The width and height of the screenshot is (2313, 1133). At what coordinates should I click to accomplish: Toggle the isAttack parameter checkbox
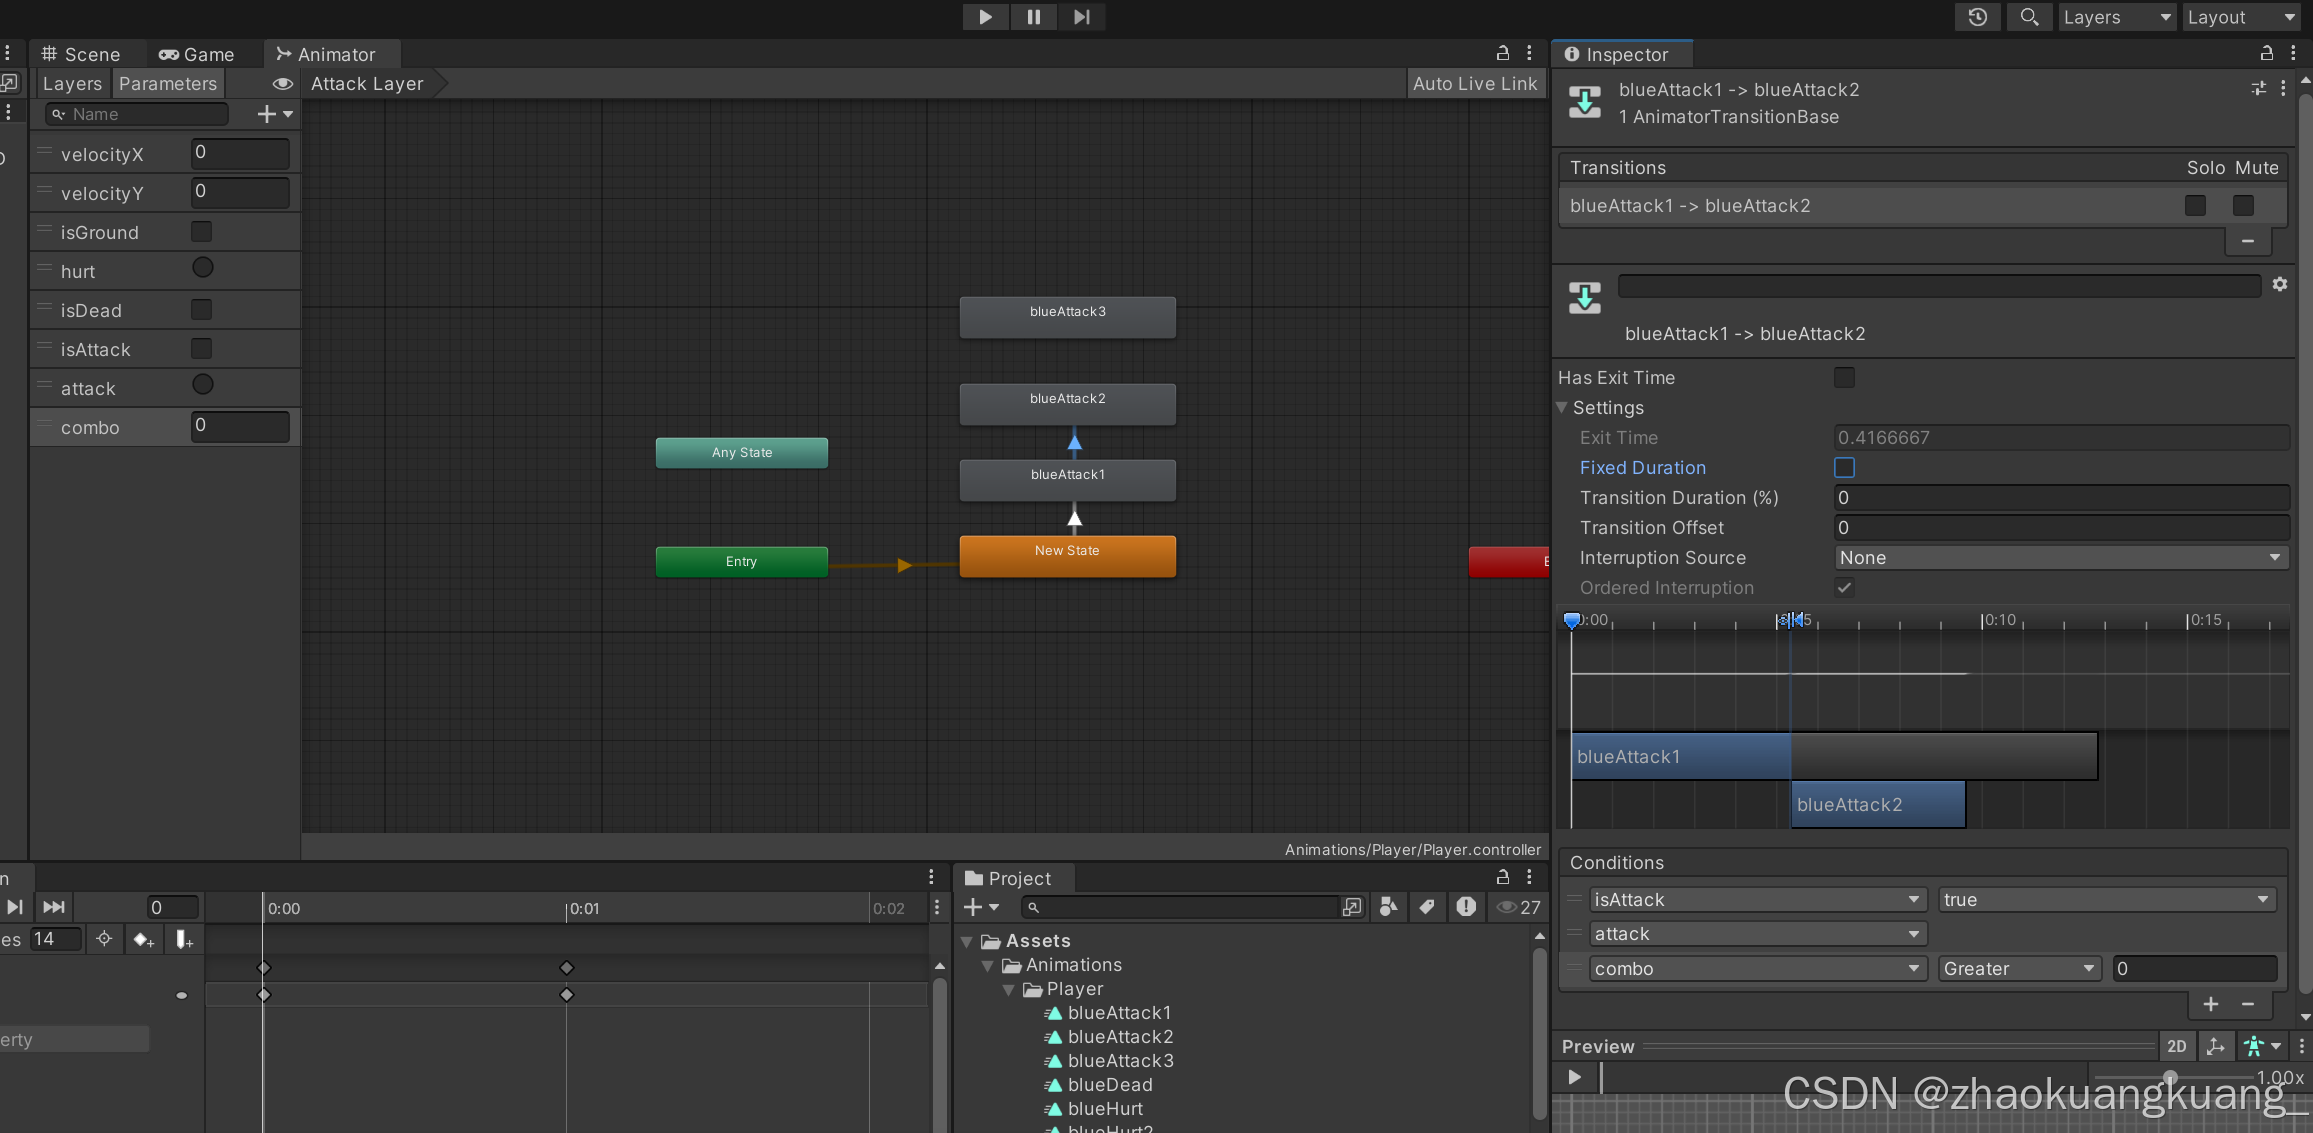[202, 349]
